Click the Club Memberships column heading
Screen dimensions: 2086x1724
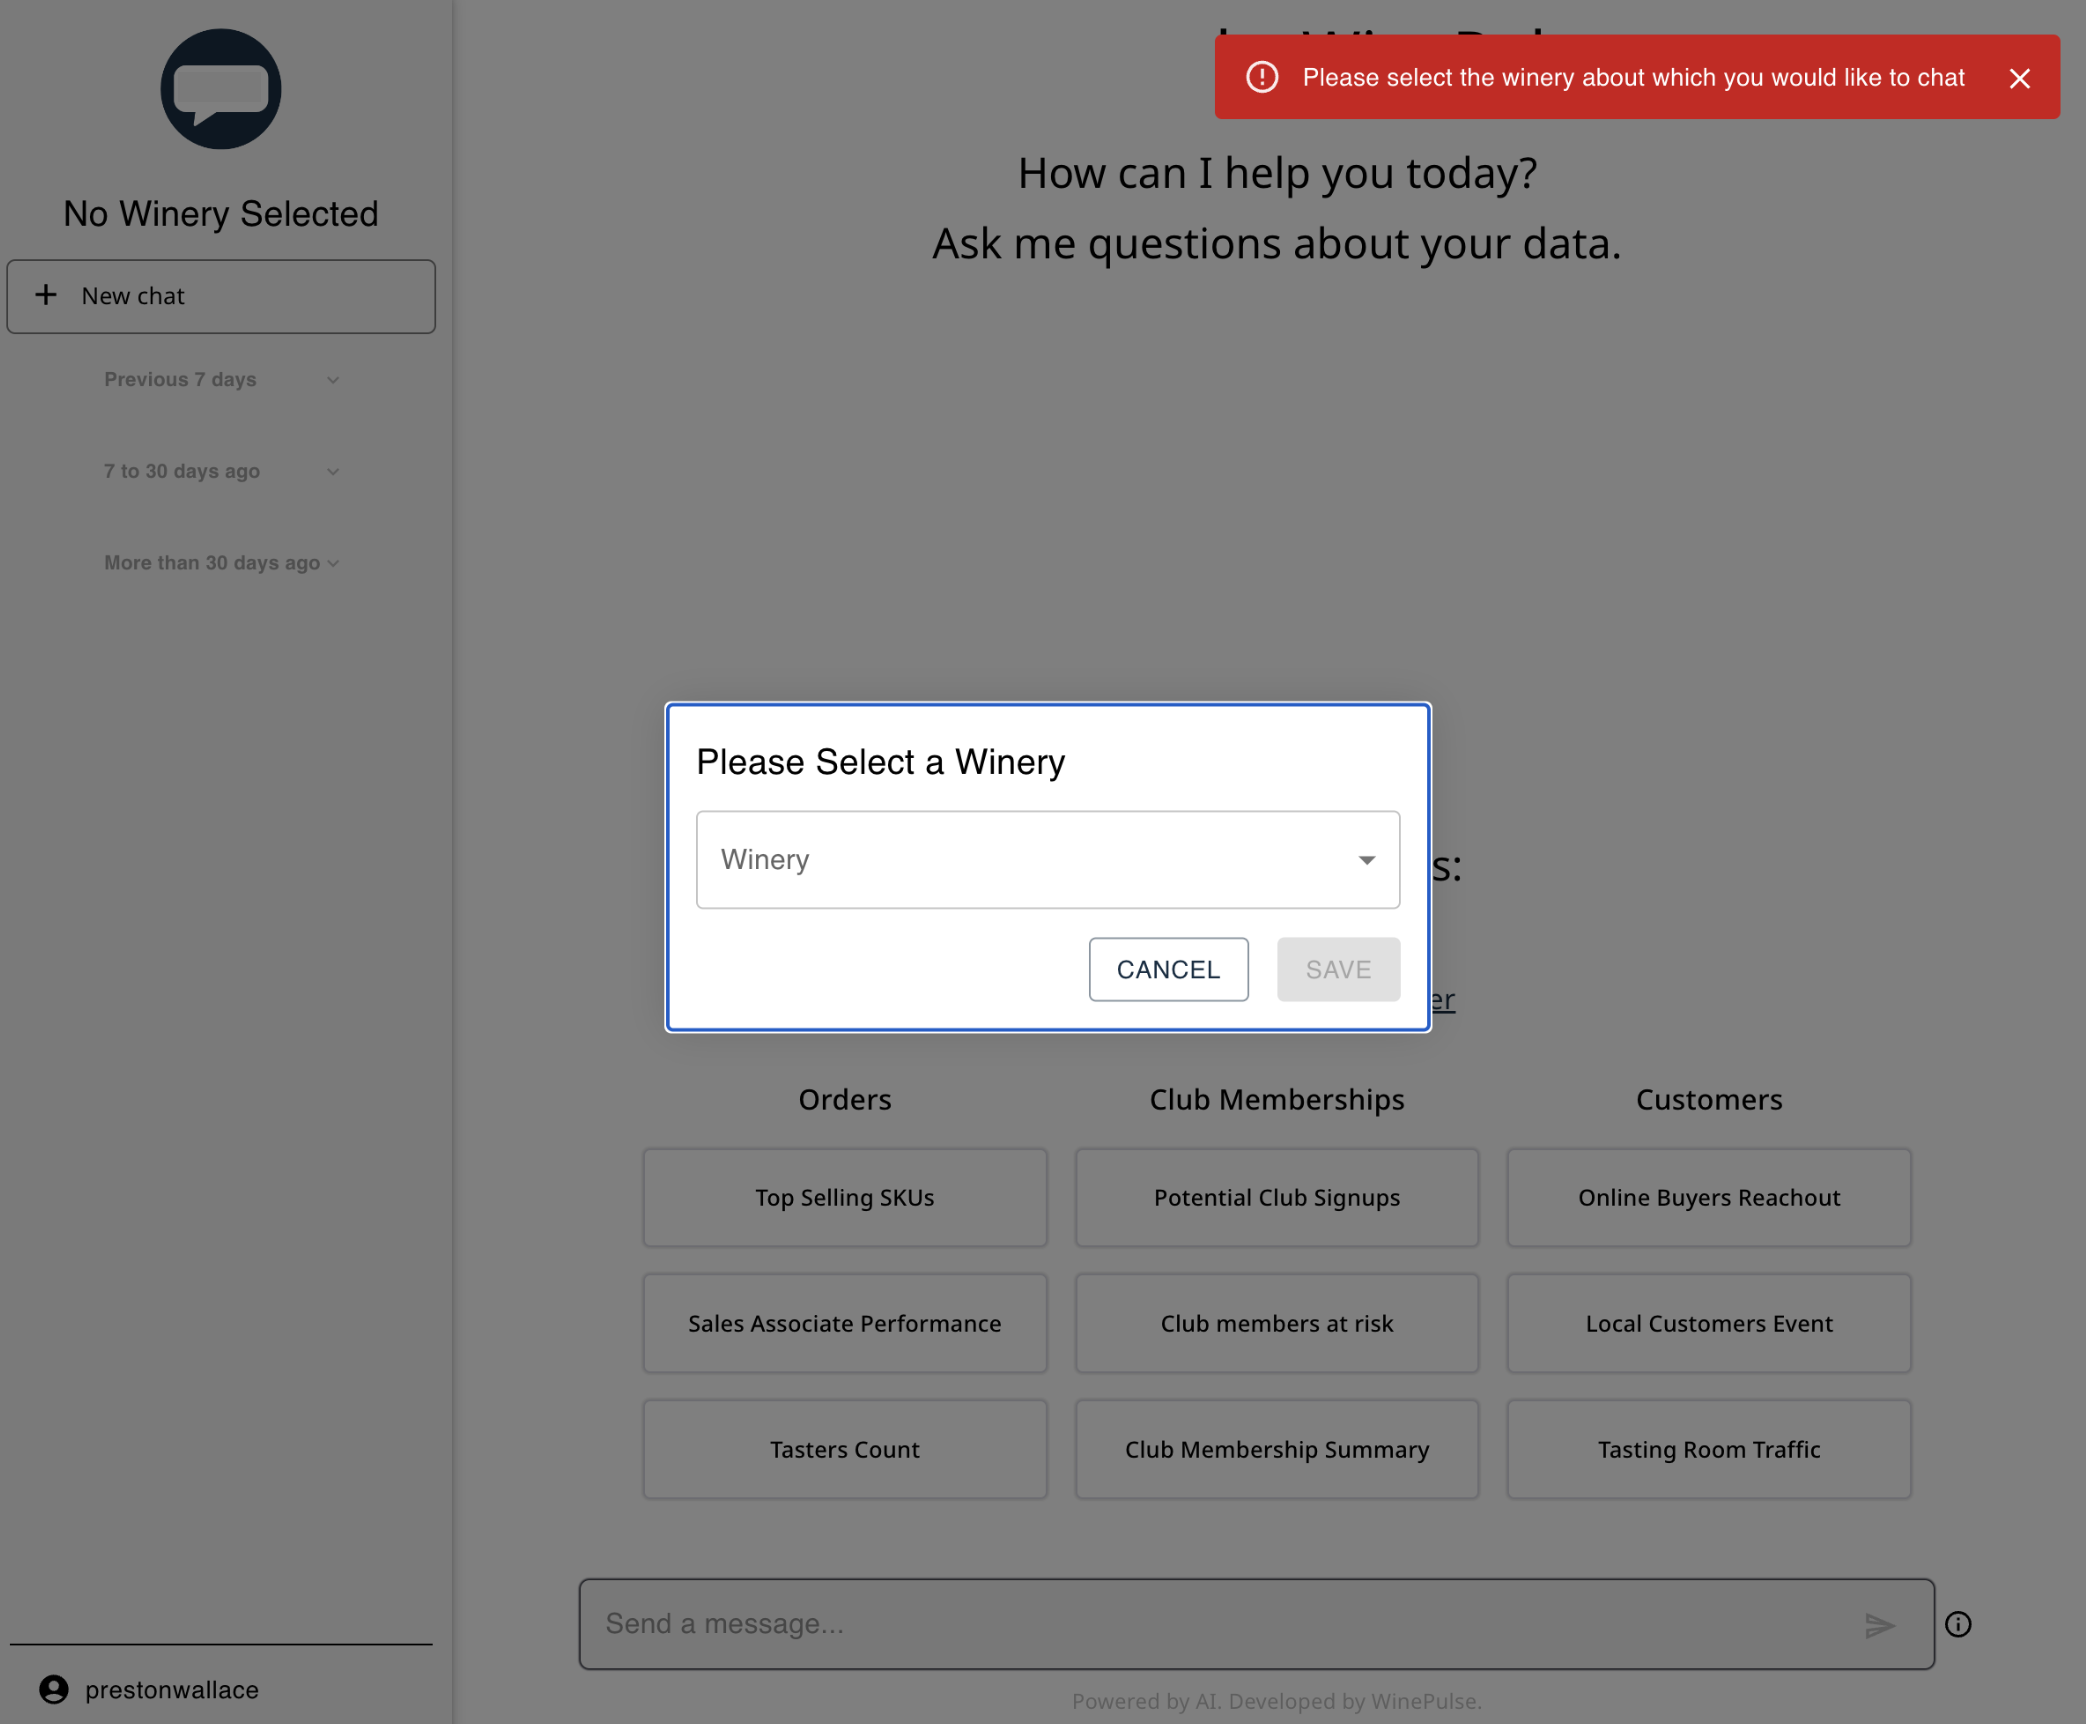click(1276, 1099)
